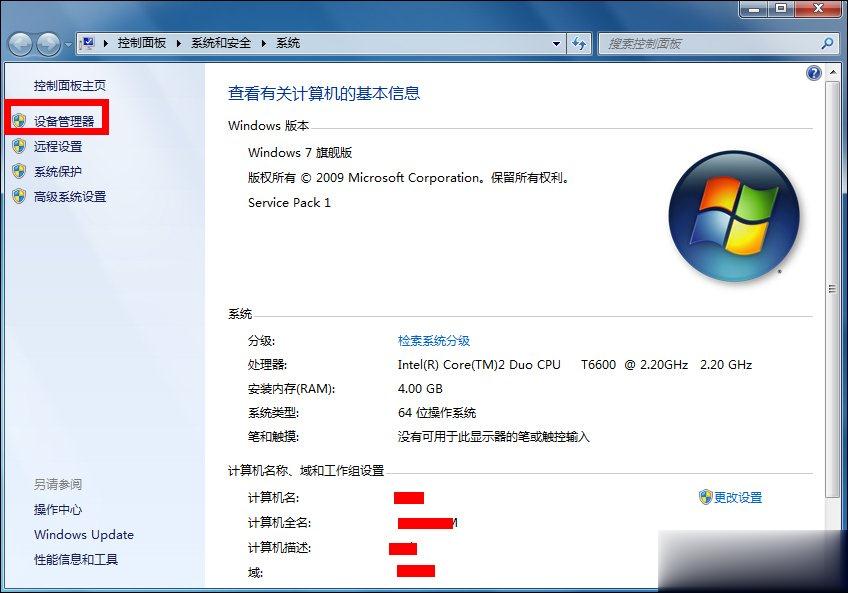Expand arrow before 控制面板 breadcrumb
Screen dimensions: 848x593
click(x=106, y=43)
